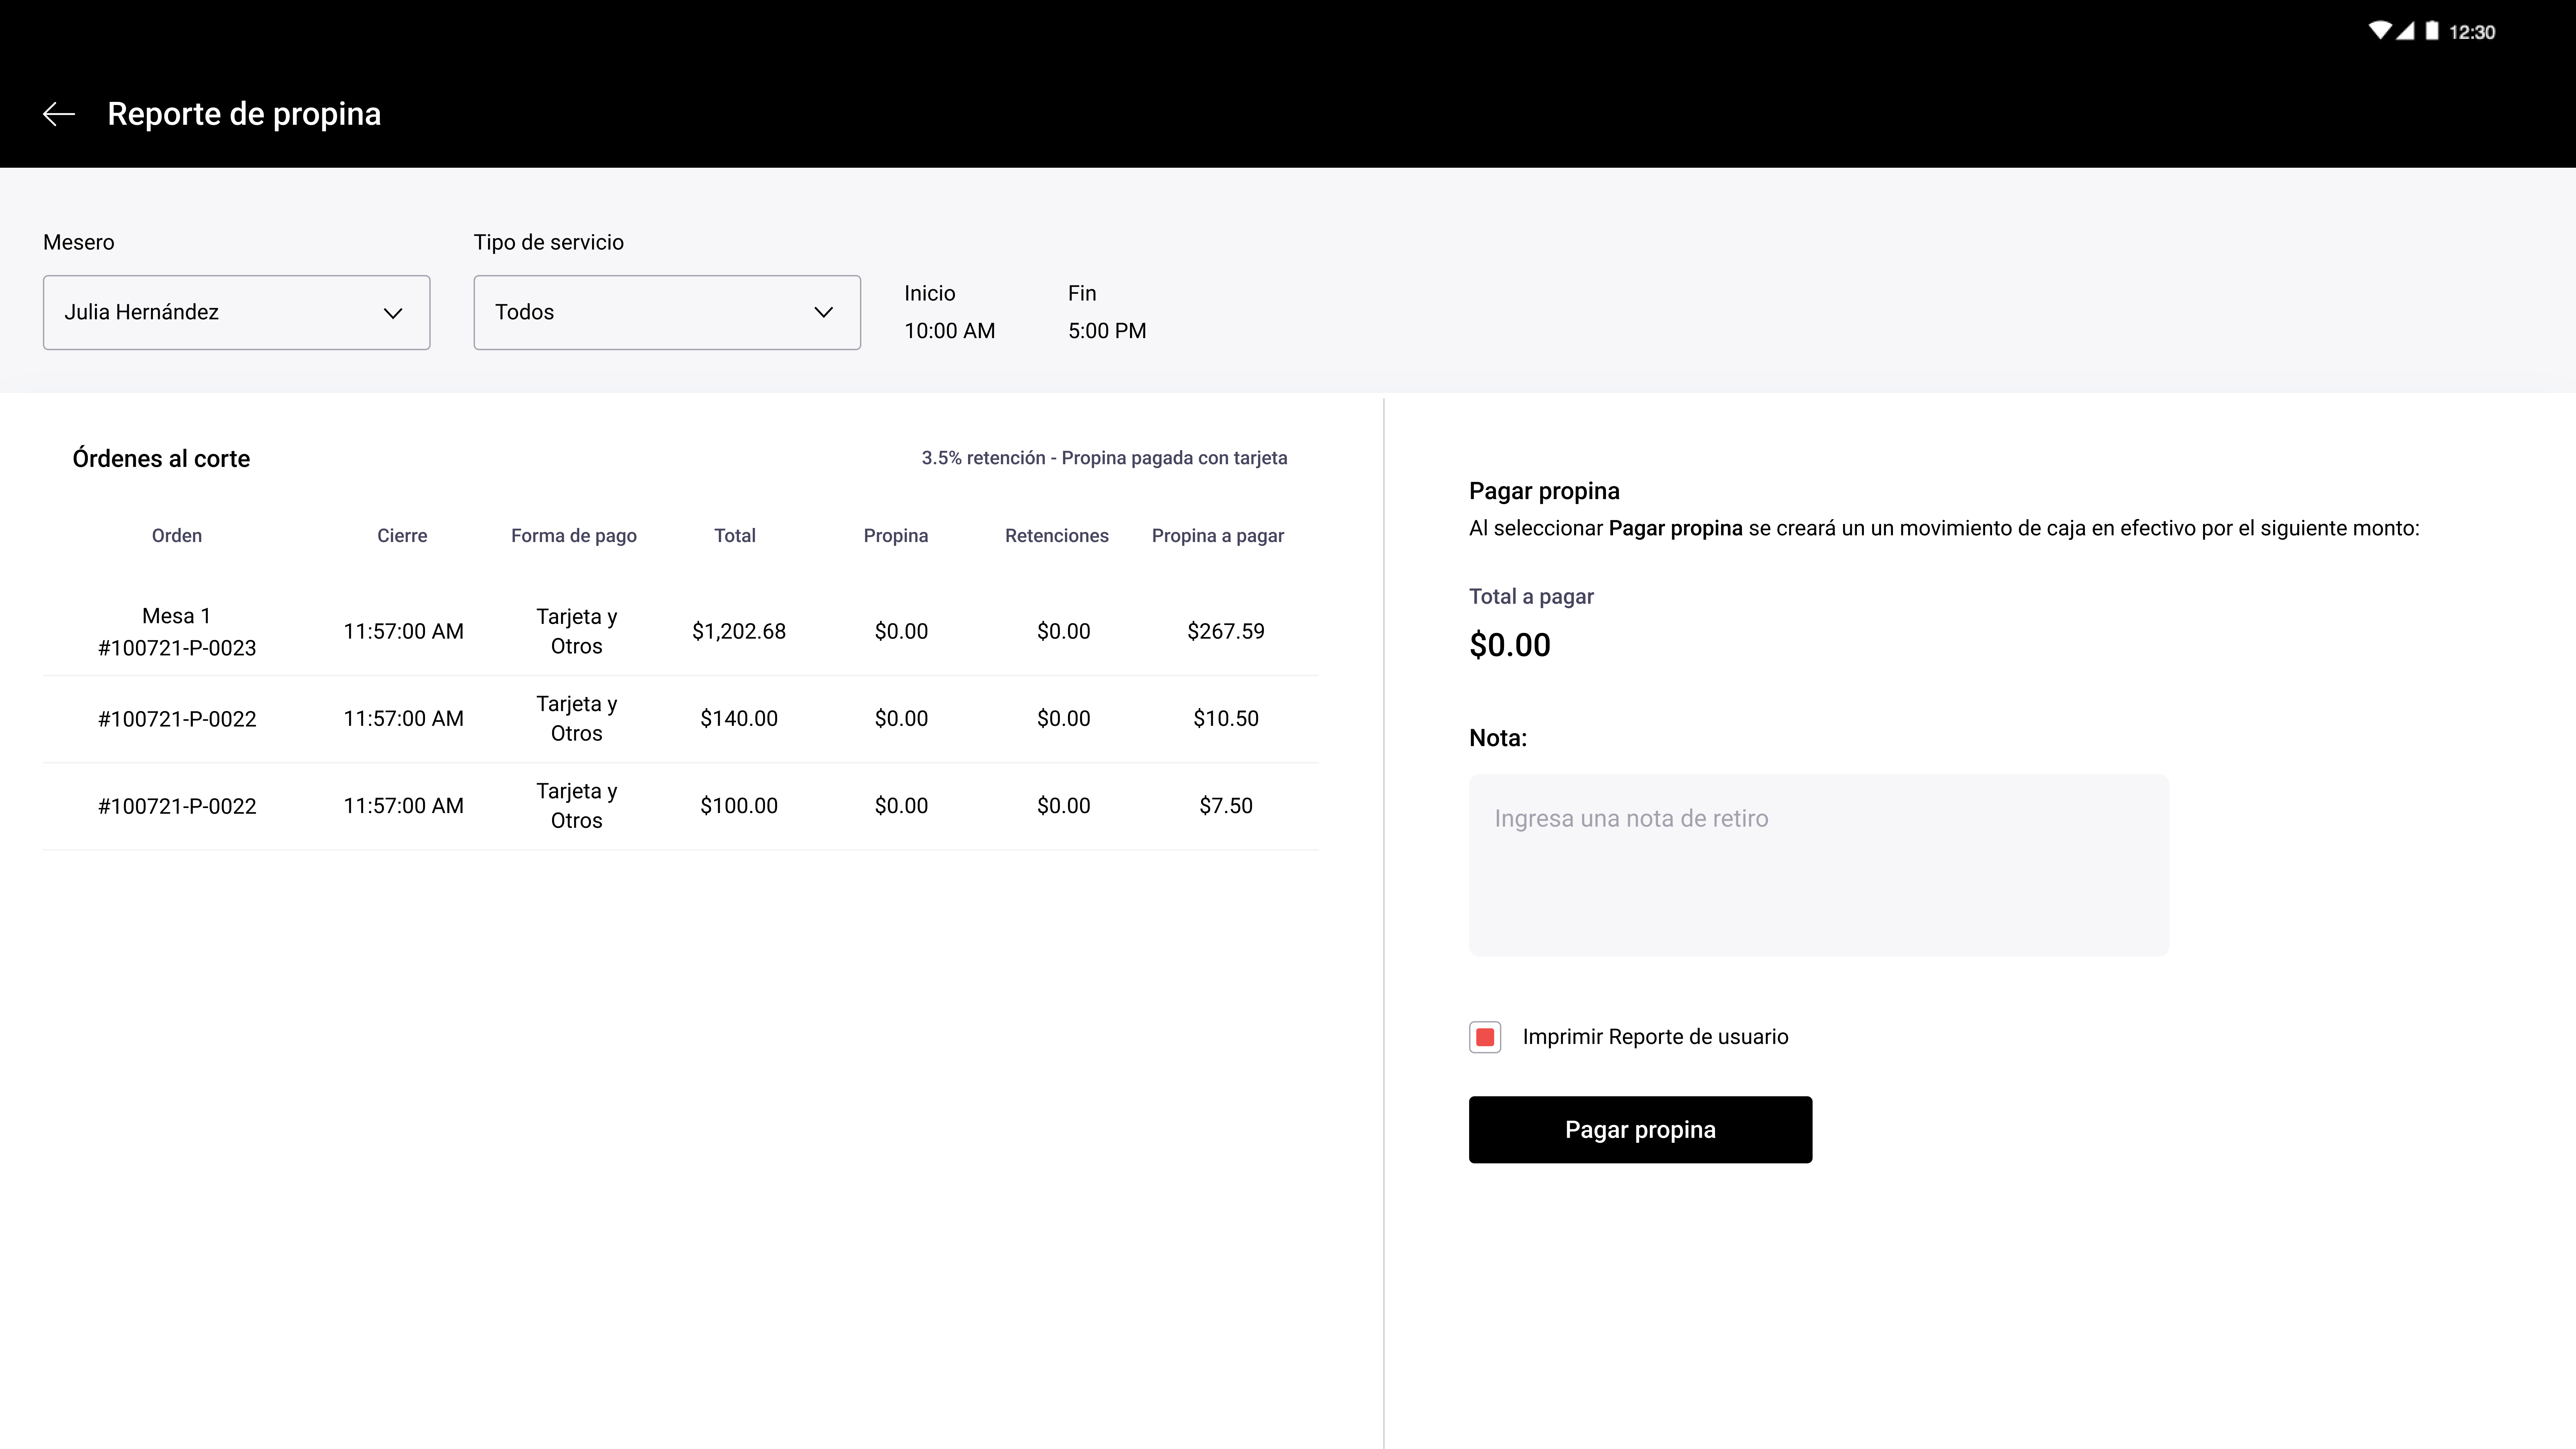This screenshot has width=2576, height=1449.
Task: Click the Forma de pago column header
Action: click(x=574, y=536)
